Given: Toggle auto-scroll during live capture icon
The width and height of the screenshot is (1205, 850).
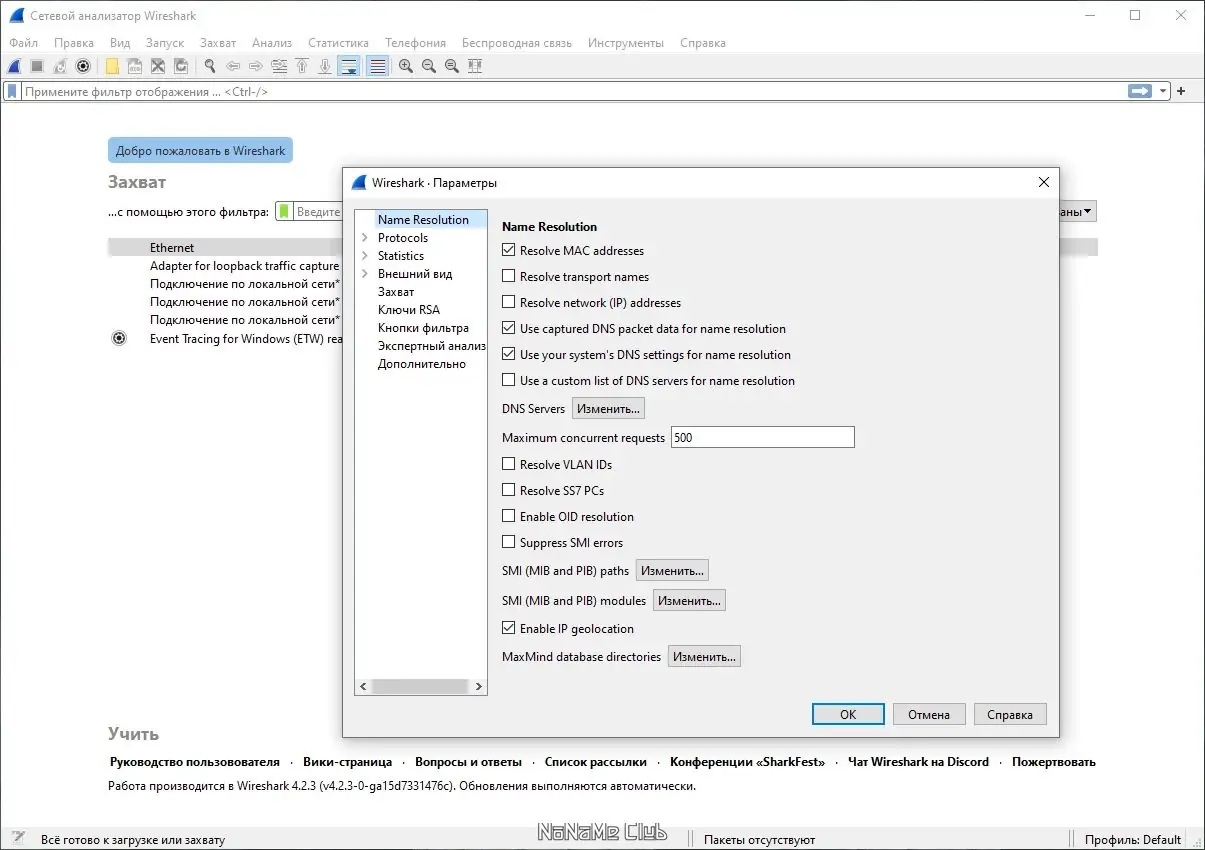Looking at the screenshot, I should tap(349, 66).
